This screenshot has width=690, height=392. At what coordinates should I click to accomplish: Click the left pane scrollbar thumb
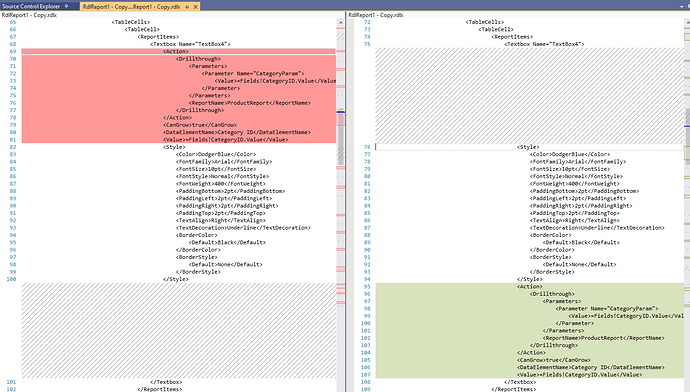click(x=341, y=136)
